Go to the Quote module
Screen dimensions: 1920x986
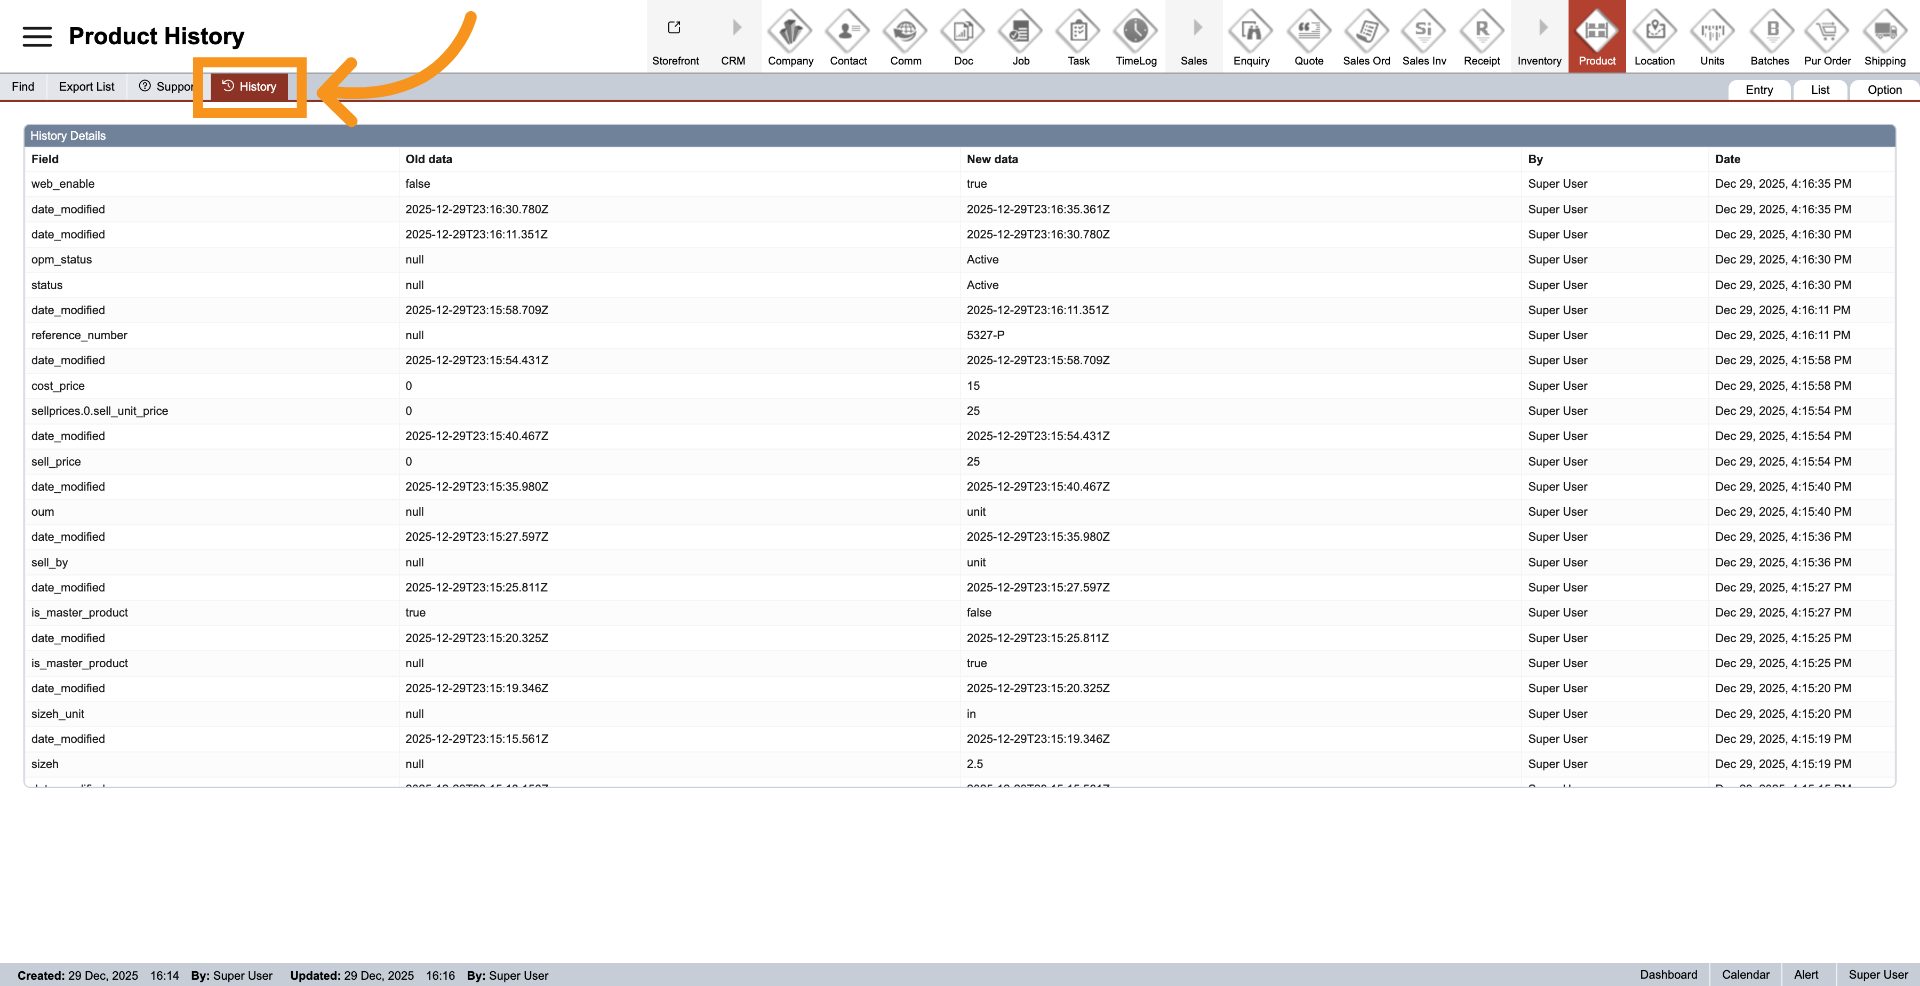tap(1308, 37)
